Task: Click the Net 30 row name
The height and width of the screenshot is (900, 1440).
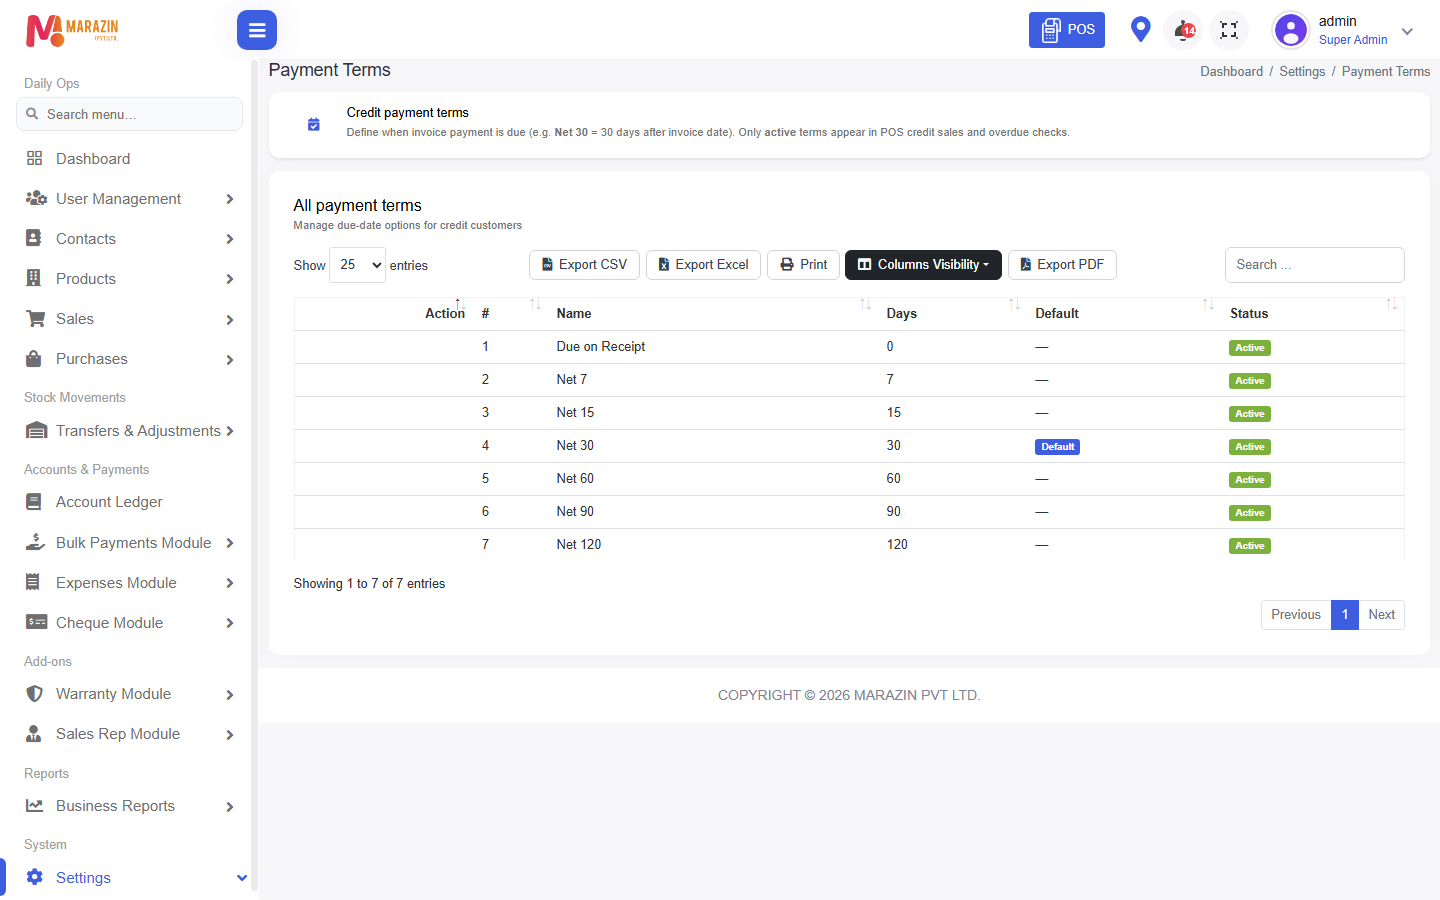Action: click(575, 446)
